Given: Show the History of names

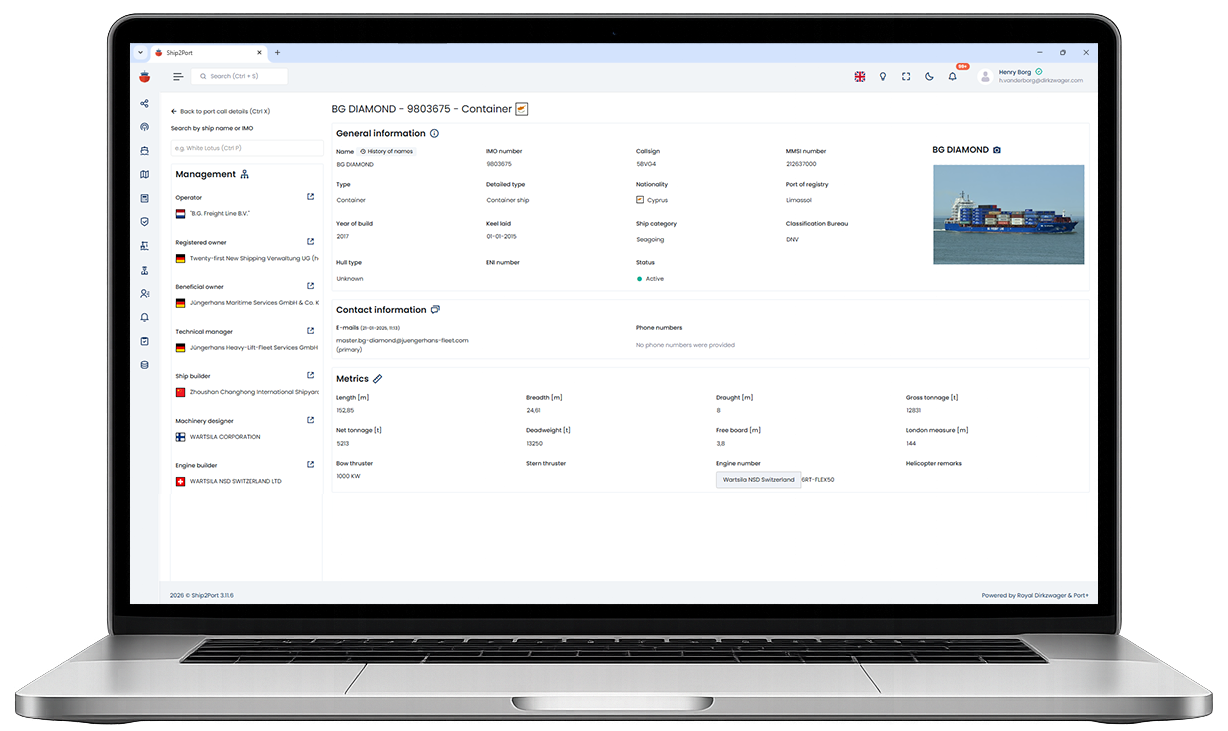Looking at the screenshot, I should click(x=385, y=150).
